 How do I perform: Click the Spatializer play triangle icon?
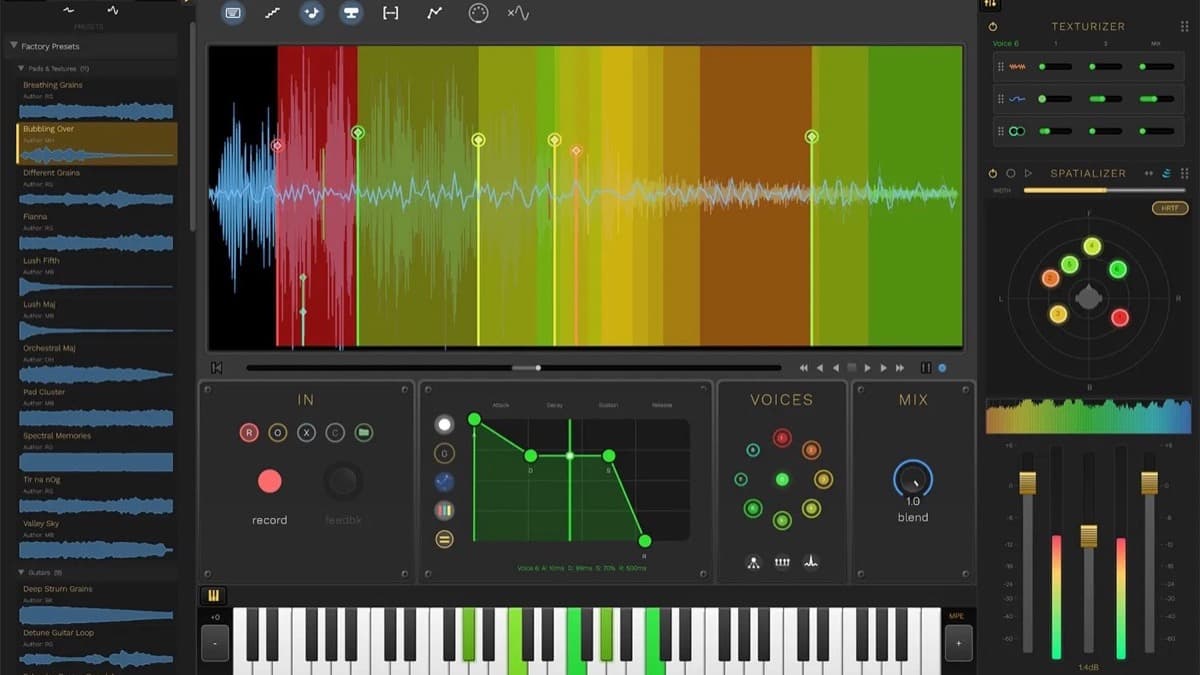[1028, 173]
